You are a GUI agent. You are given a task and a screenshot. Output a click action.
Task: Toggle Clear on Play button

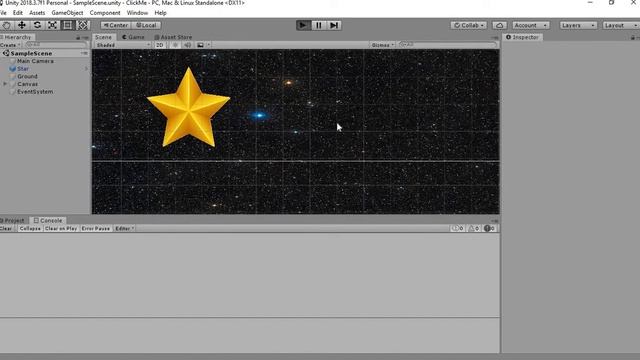click(x=61, y=229)
